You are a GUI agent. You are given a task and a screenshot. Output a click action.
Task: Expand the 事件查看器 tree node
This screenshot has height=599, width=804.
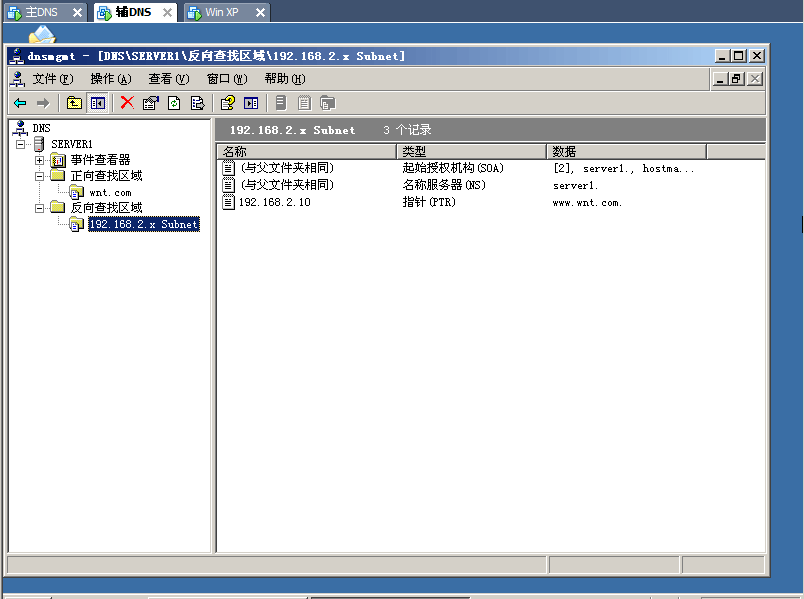[40, 160]
